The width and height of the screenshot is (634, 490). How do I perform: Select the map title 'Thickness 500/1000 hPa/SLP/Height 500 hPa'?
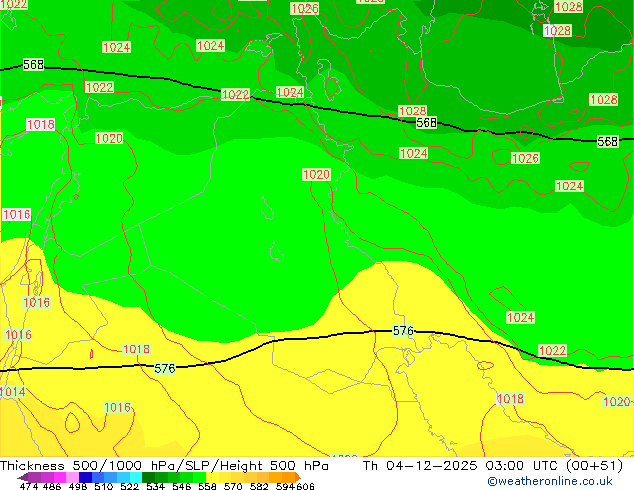(x=164, y=466)
